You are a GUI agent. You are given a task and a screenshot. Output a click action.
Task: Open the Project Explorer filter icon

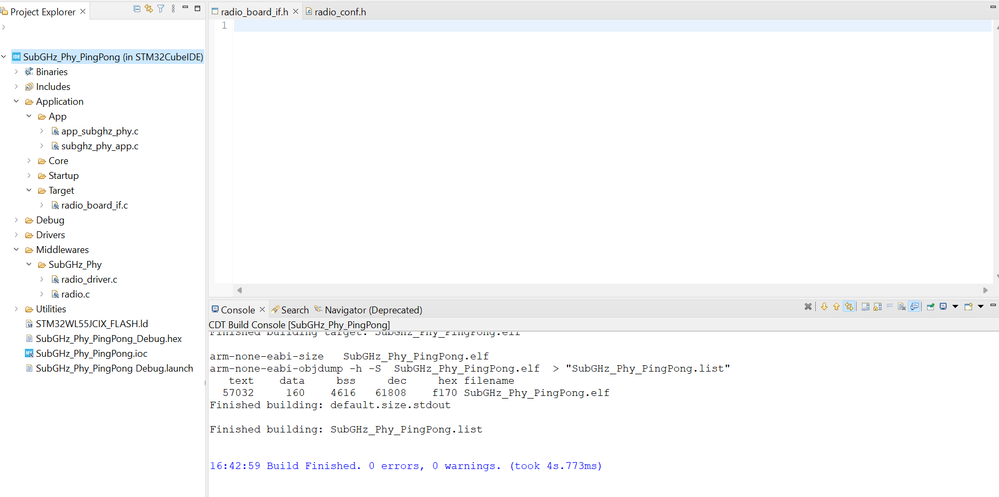(161, 8)
